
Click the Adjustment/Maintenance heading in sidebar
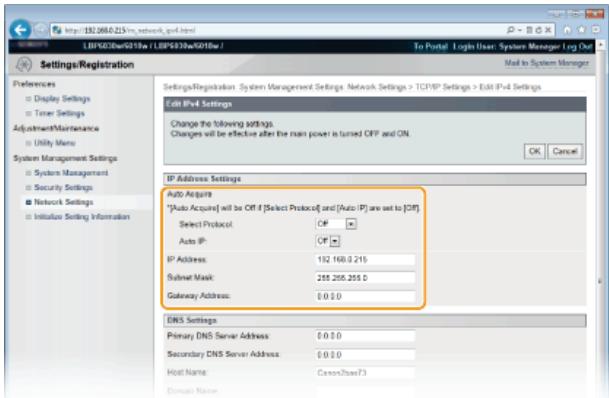point(56,128)
